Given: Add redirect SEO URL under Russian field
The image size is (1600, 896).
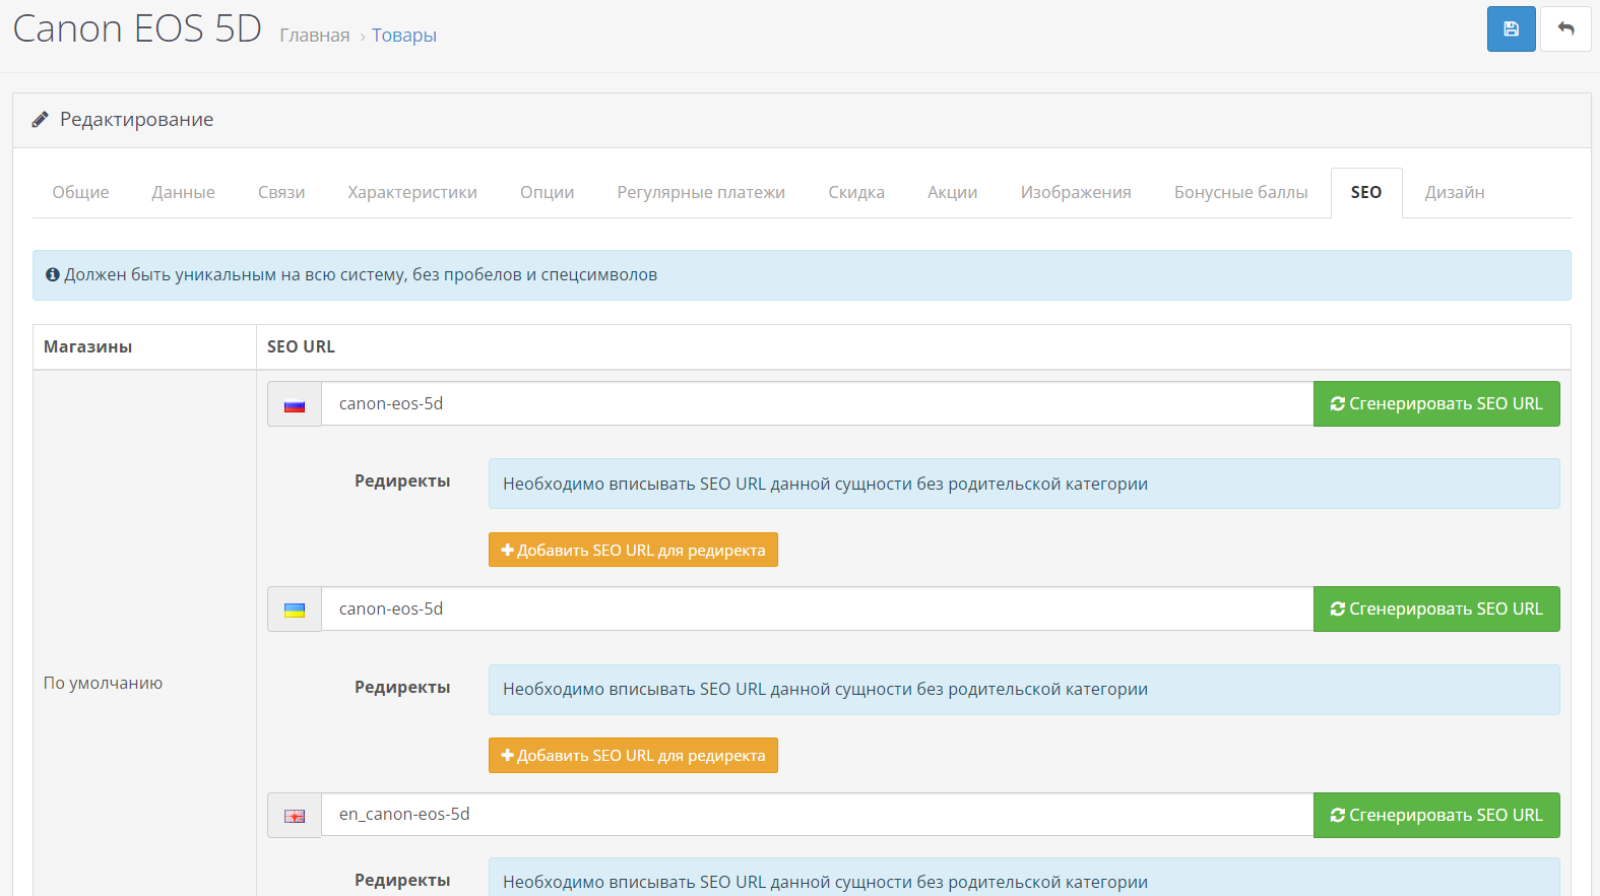Looking at the screenshot, I should pos(633,550).
